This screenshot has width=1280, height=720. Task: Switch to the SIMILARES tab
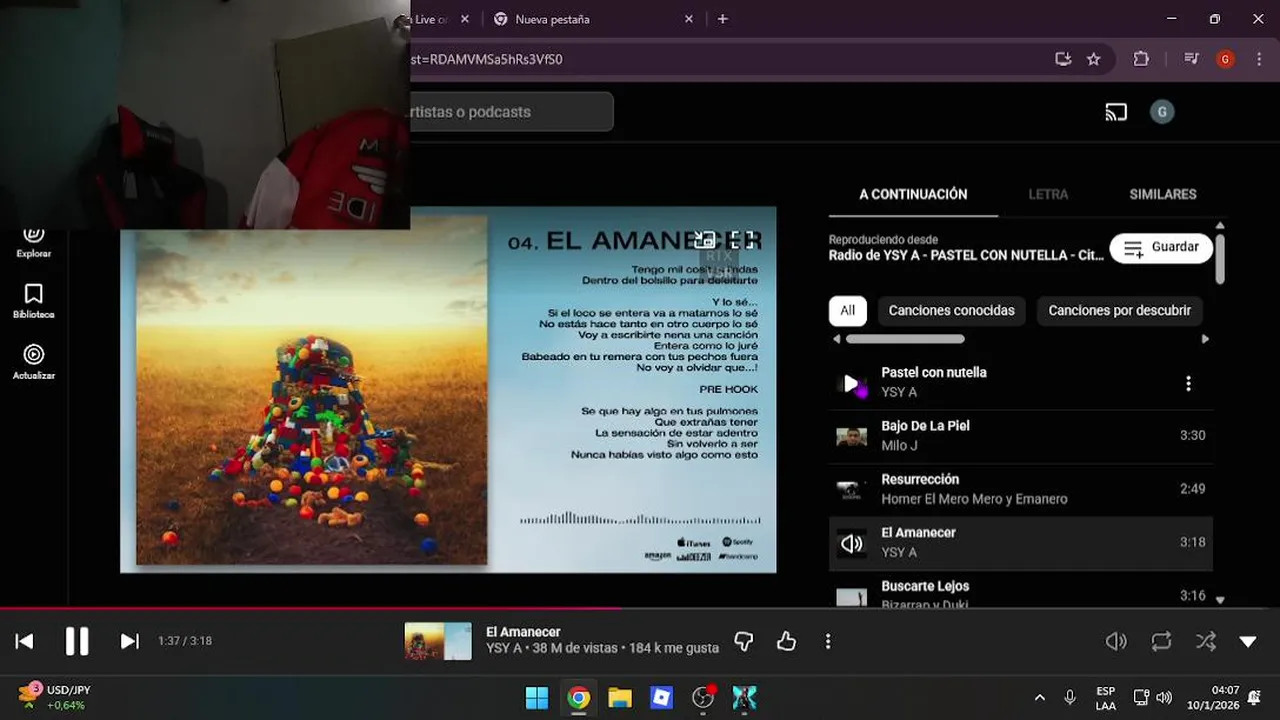click(x=1163, y=194)
